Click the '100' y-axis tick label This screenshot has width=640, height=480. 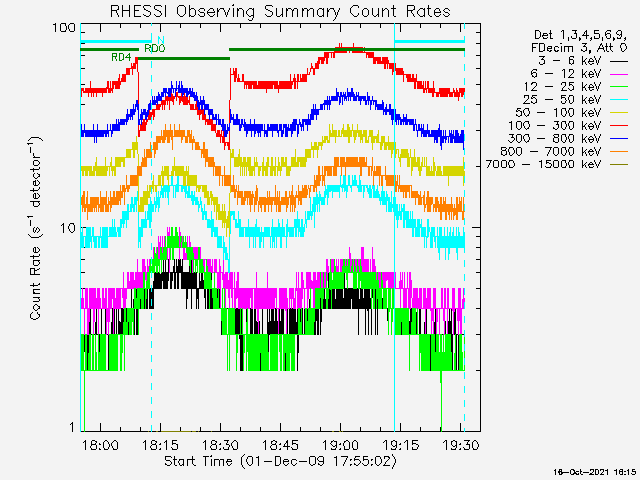click(x=64, y=28)
